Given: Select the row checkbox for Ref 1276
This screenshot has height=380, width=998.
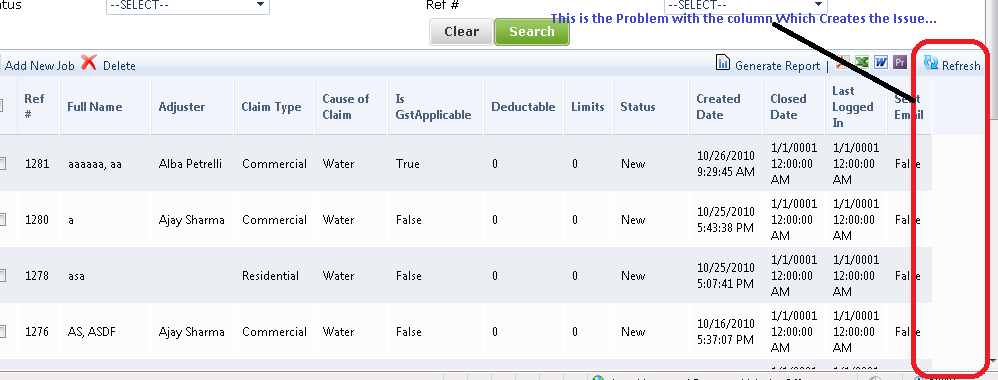Looking at the screenshot, I should [x=2, y=332].
